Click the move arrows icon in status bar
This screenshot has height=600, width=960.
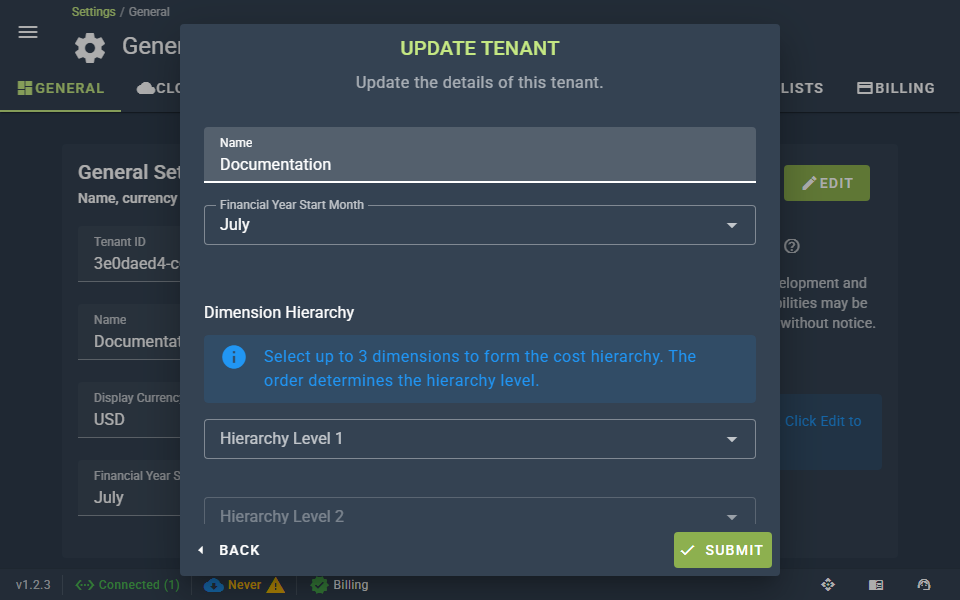click(828, 585)
